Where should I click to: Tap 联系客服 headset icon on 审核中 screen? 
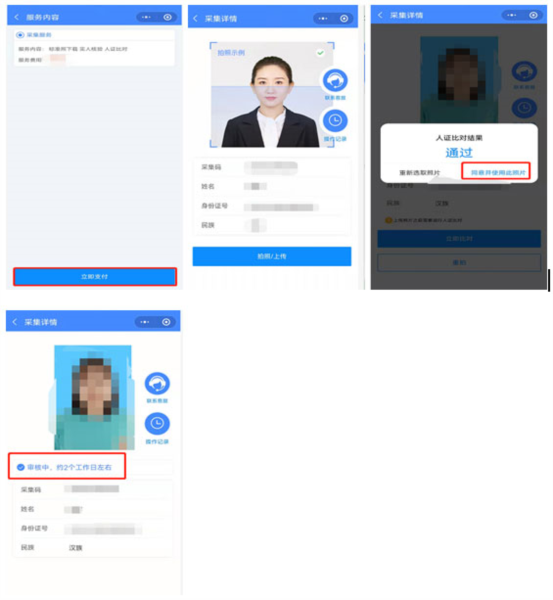tap(157, 384)
